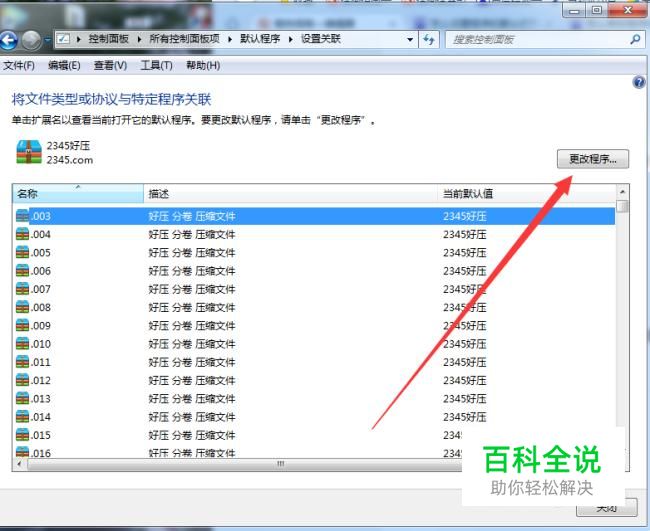Select the .005 extension row
Viewport: 650px width, 531px height.
tap(314, 253)
